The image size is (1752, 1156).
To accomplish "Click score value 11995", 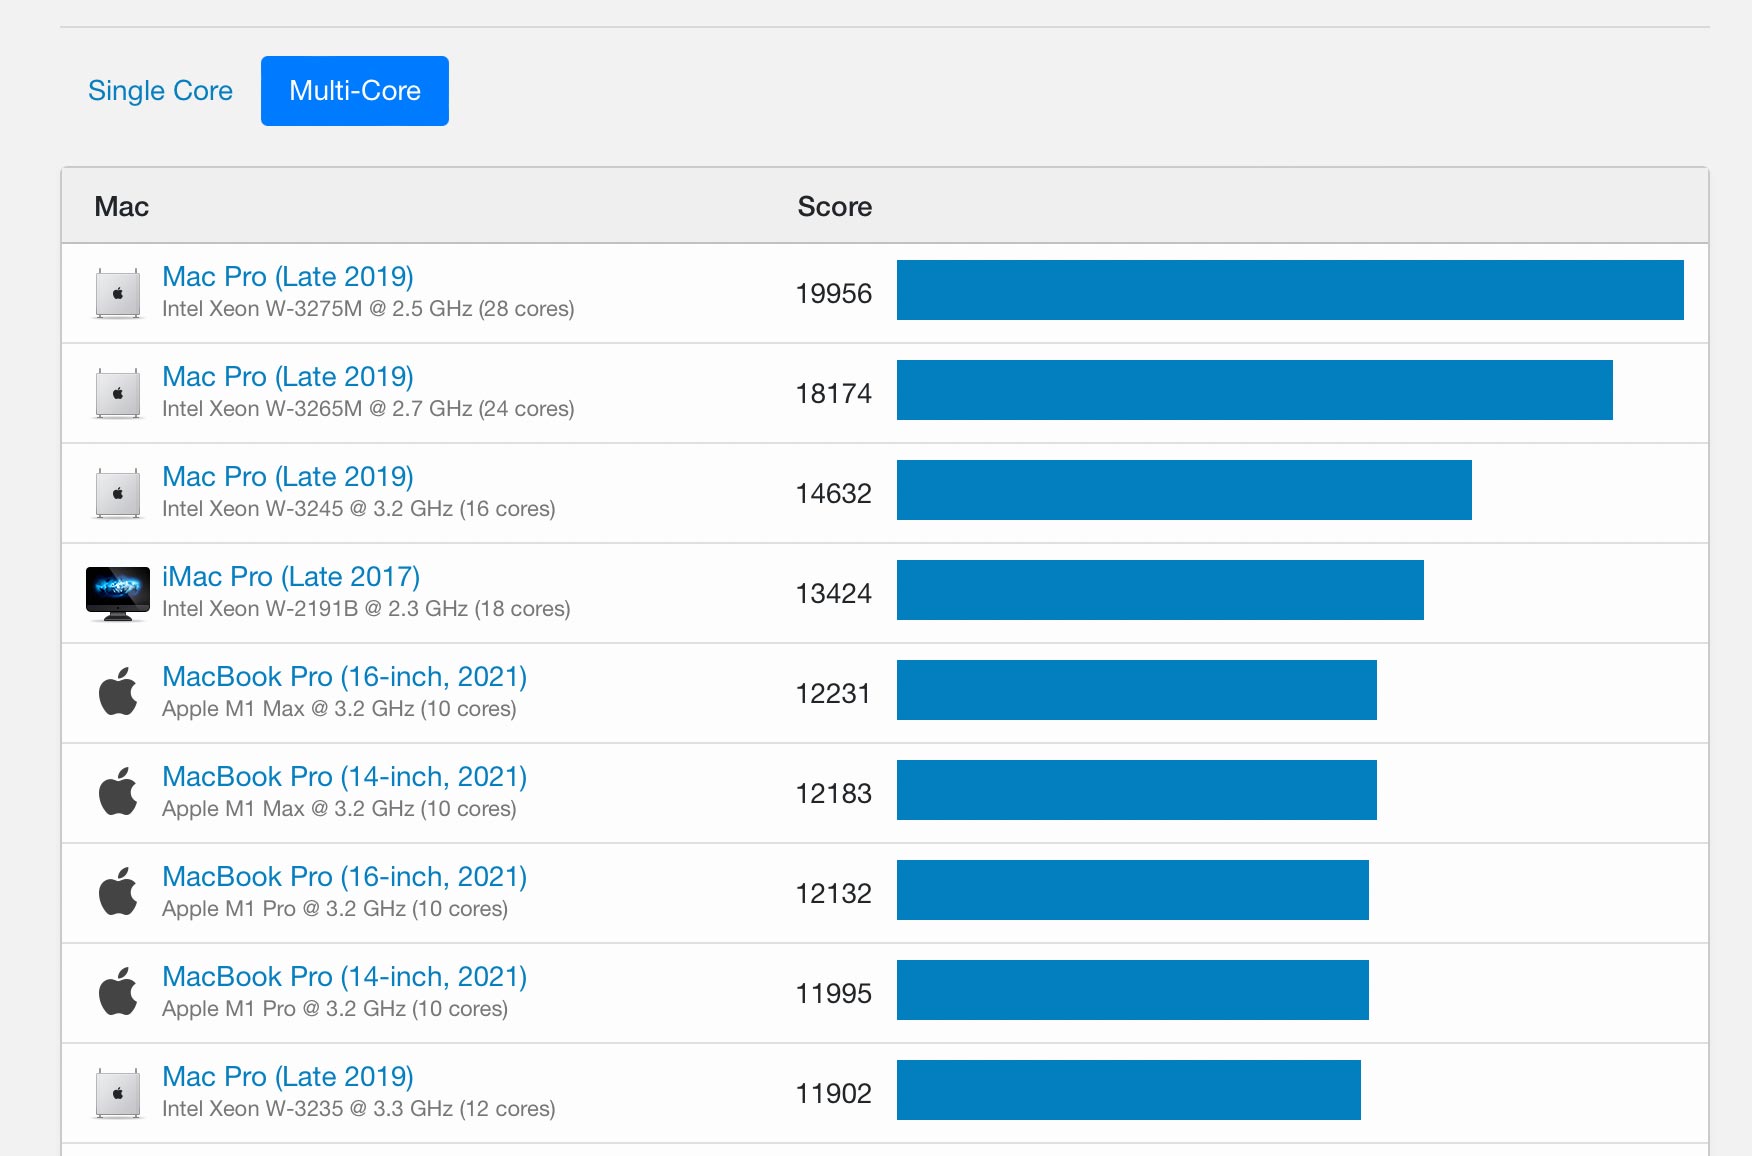I will [x=834, y=994].
